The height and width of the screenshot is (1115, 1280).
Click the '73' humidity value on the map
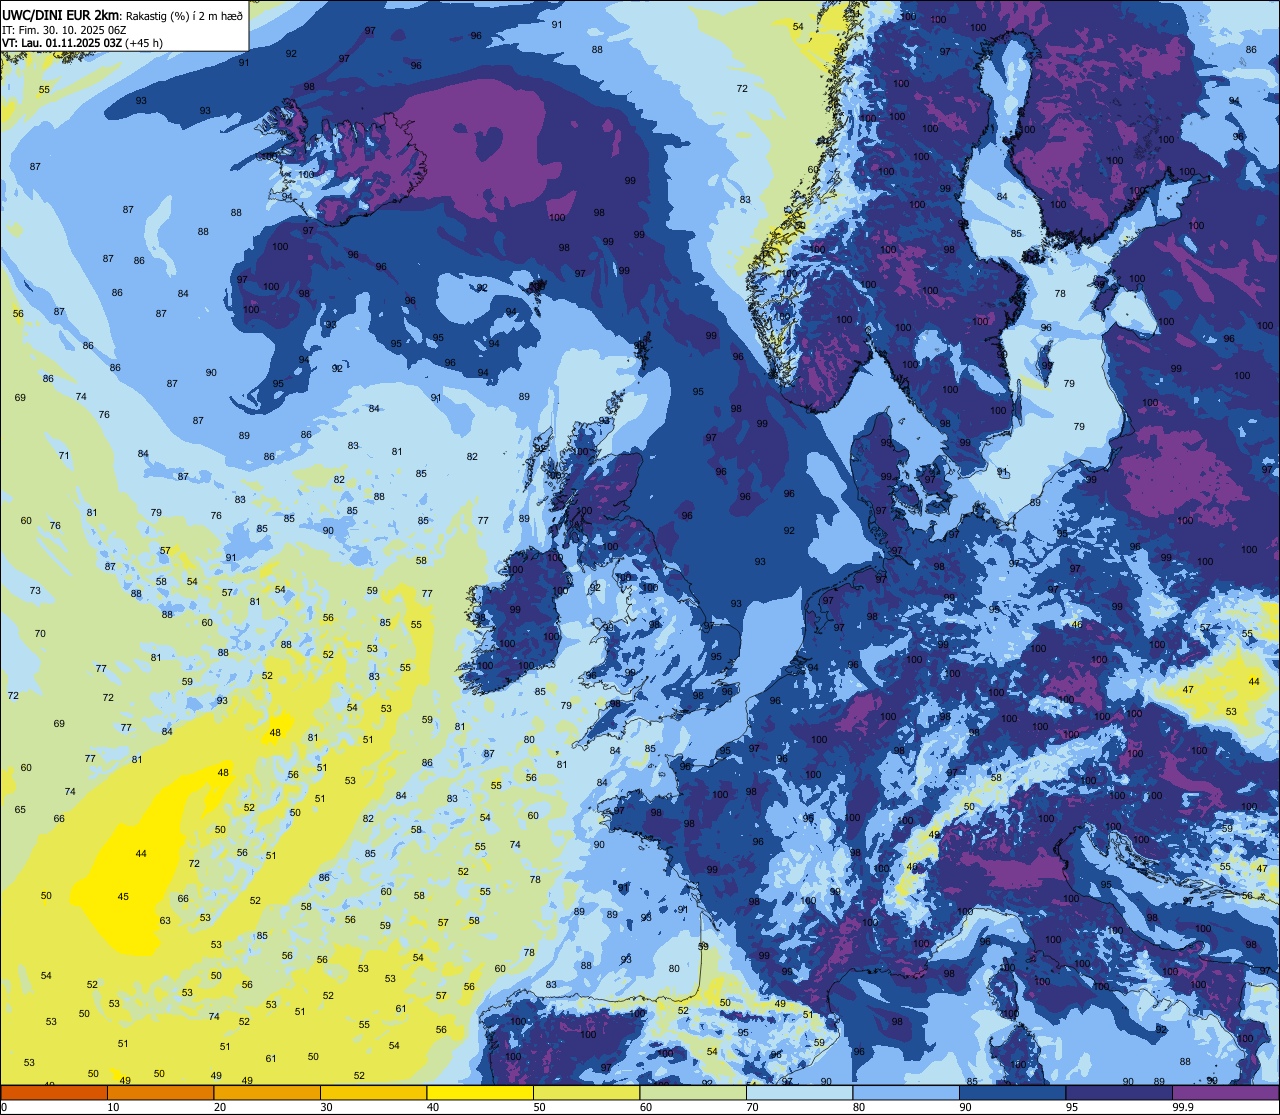(35, 591)
